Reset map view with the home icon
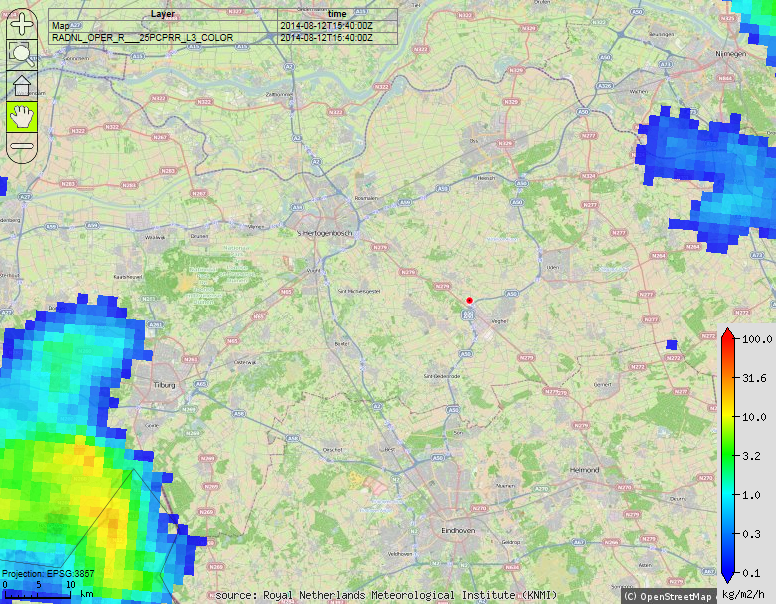776x604 pixels. pyautogui.click(x=22, y=86)
